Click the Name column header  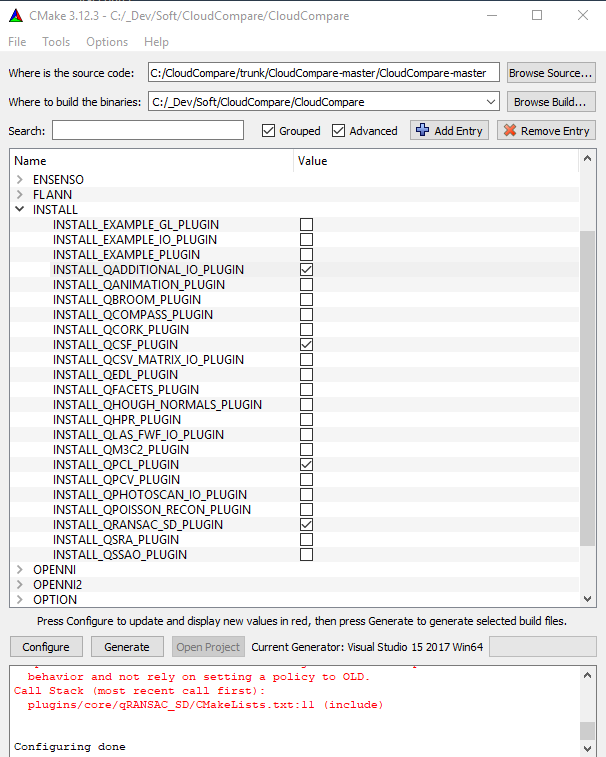click(151, 161)
